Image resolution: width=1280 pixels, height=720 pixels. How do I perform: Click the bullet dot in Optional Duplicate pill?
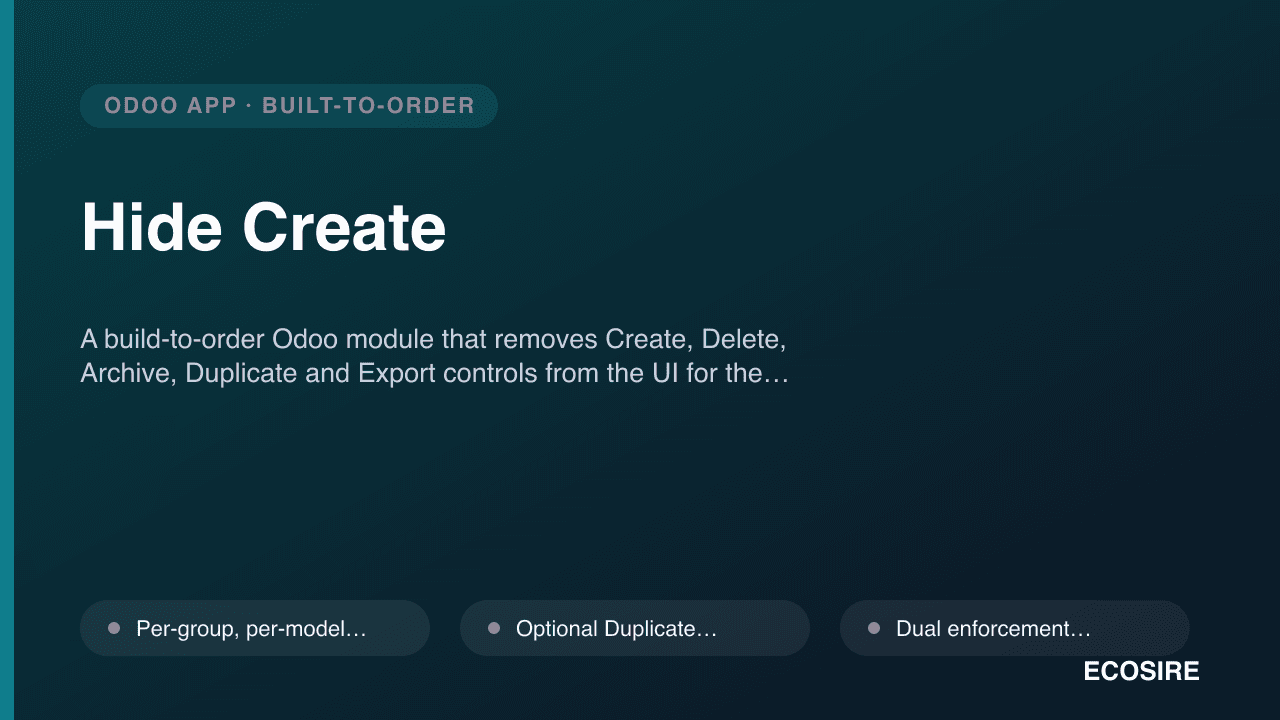[x=494, y=628]
